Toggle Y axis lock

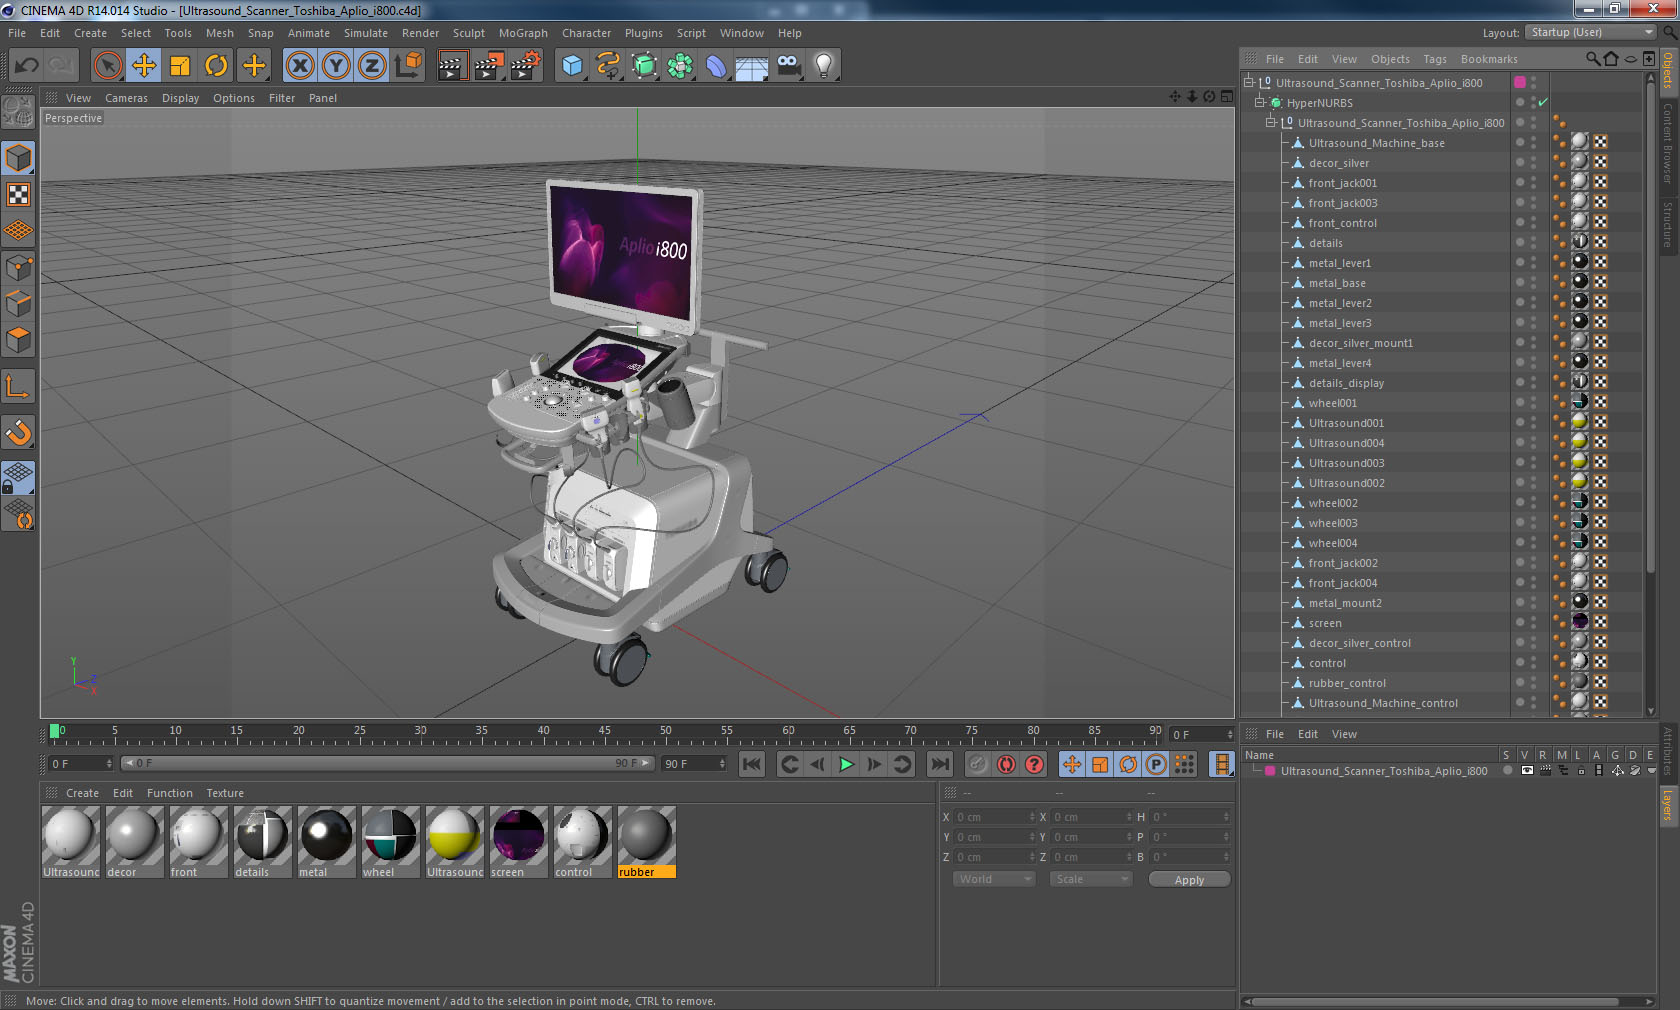[336, 66]
